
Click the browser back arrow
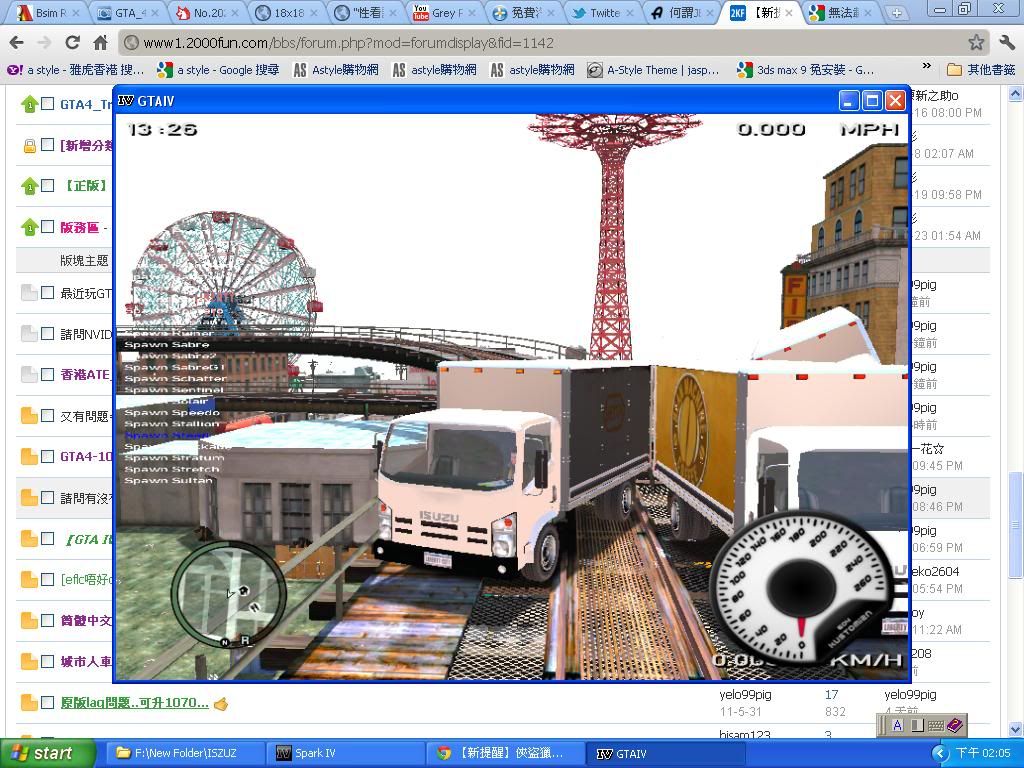[17, 43]
